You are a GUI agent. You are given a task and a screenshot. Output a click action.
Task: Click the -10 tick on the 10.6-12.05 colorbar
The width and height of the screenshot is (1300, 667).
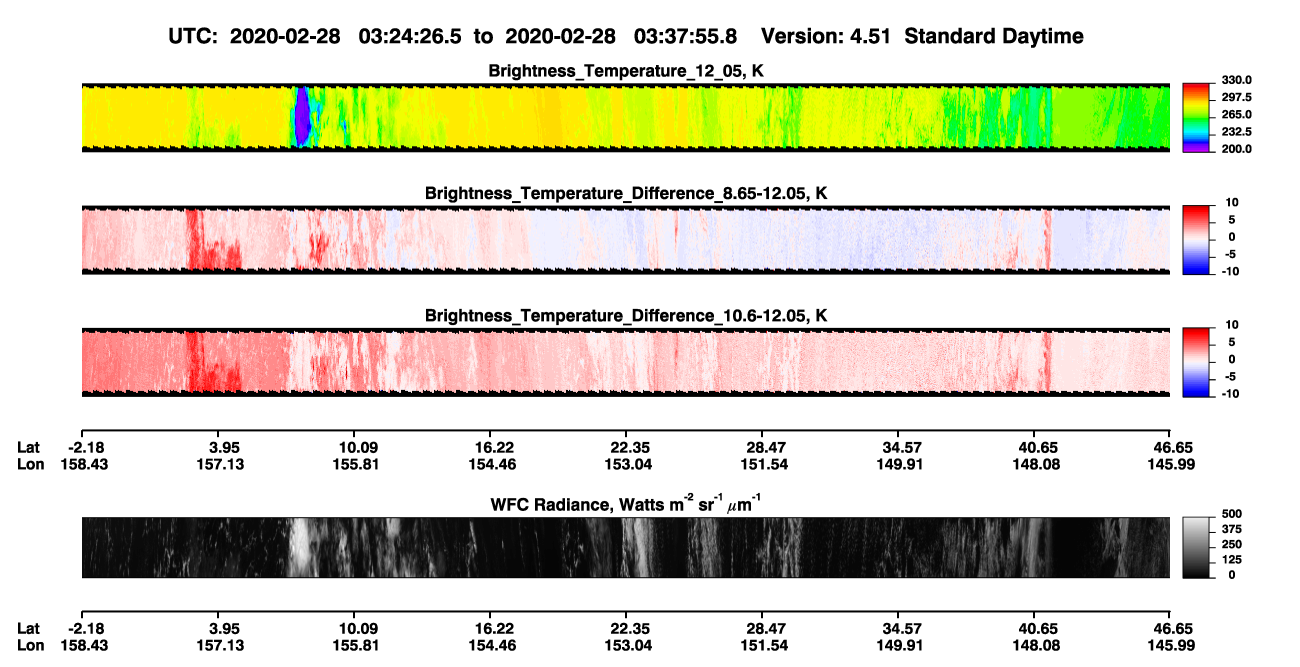click(x=1231, y=394)
